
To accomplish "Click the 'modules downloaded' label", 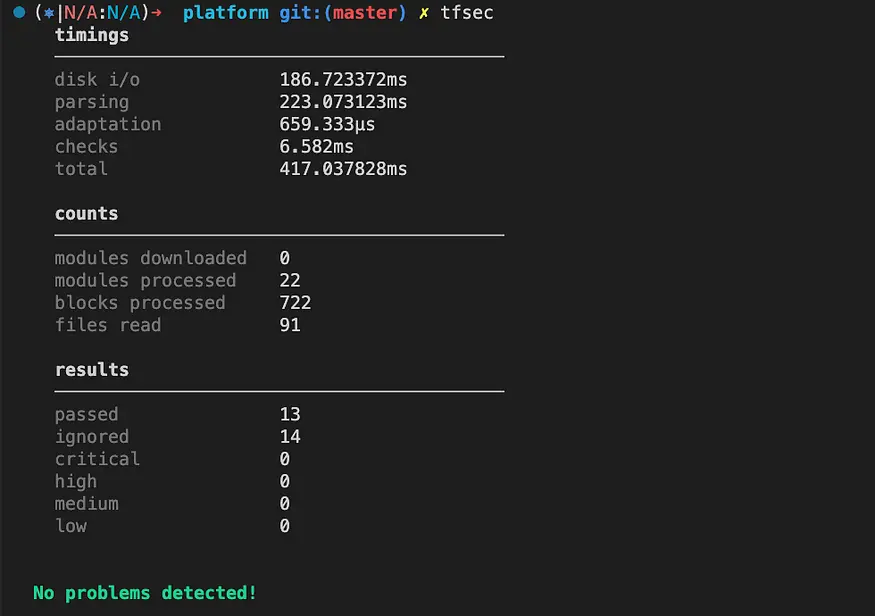I will tap(150, 258).
